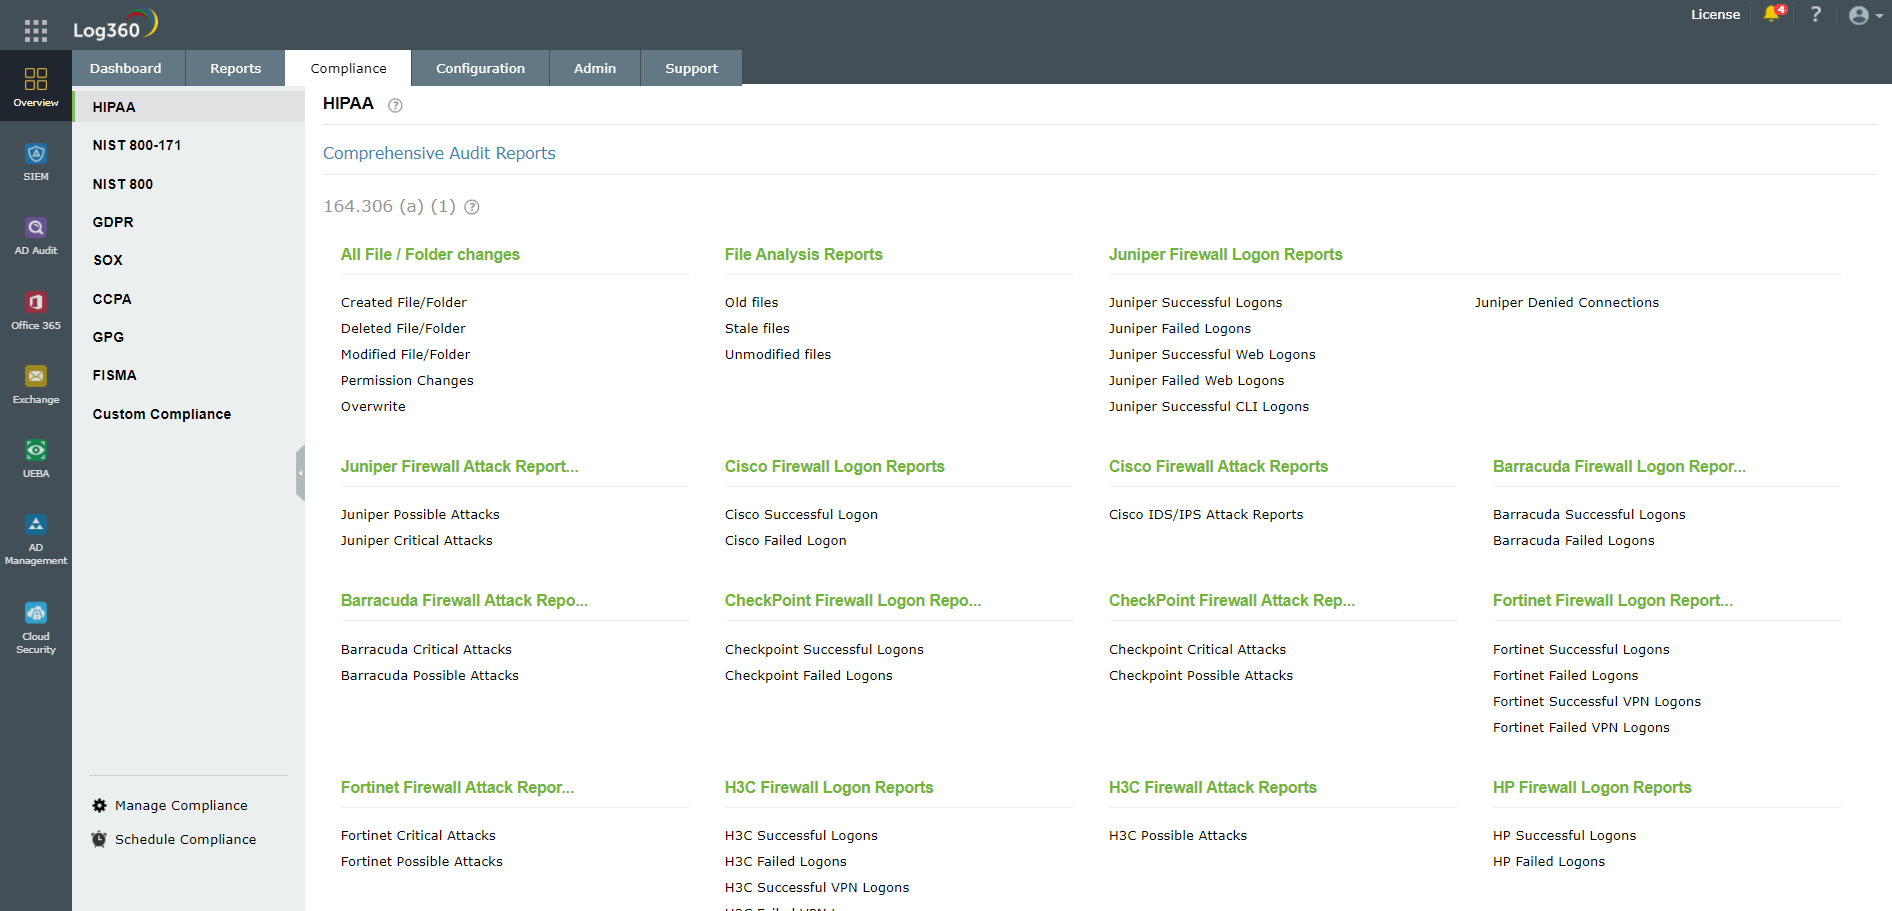Viewport: 1892px width, 911px height.
Task: Open Checkpoint Failed Logons report
Action: tap(808, 675)
